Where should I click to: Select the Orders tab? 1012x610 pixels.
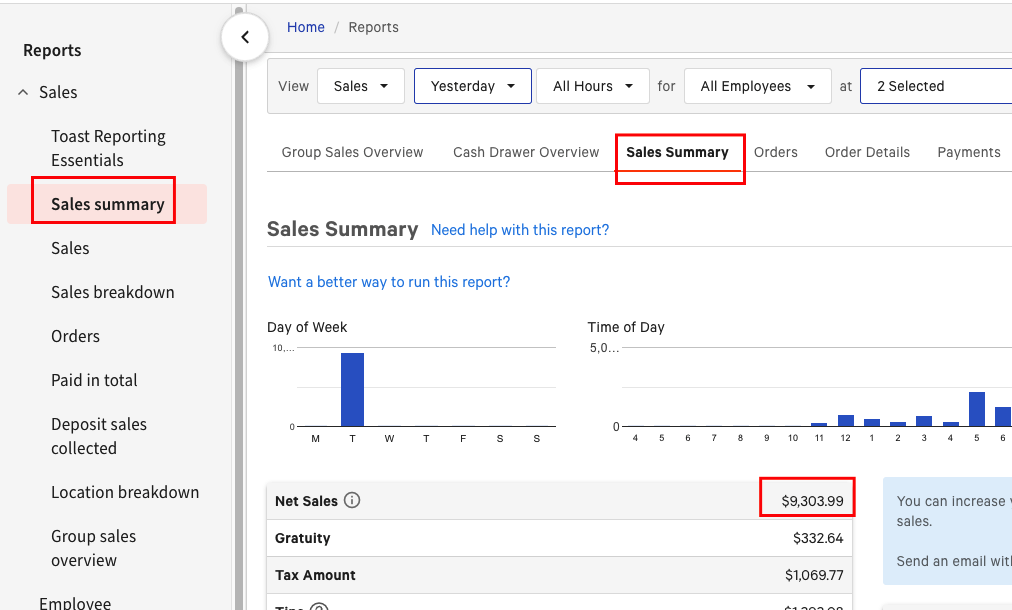point(776,152)
